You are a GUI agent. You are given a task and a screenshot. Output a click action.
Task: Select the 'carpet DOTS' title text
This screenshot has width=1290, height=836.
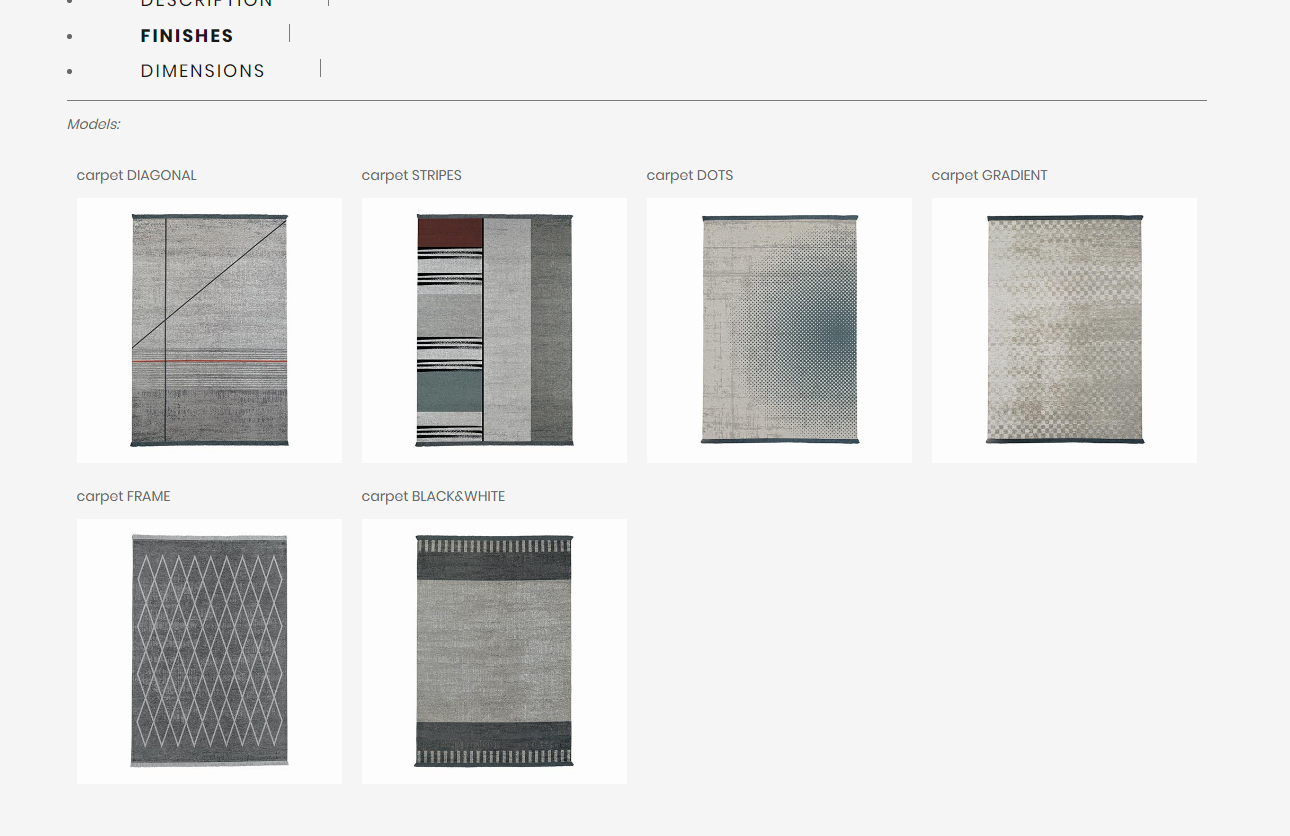tap(690, 175)
